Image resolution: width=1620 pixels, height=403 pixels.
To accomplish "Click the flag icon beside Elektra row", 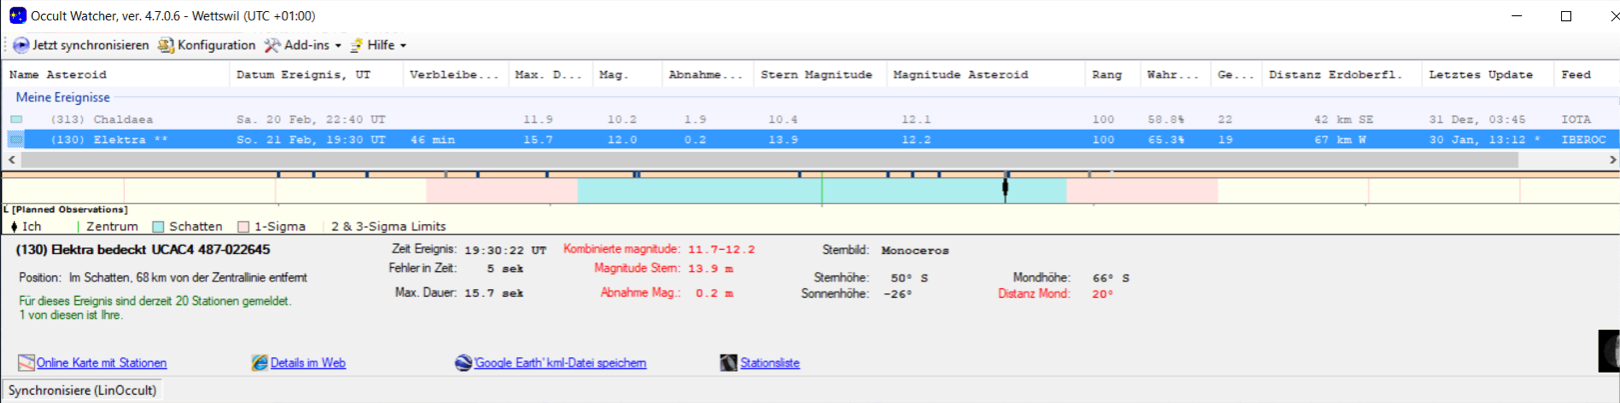I will pos(16,140).
